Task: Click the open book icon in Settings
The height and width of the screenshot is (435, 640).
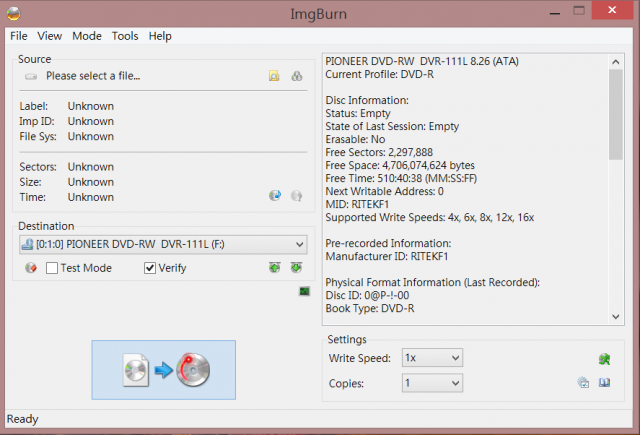Action: click(604, 383)
